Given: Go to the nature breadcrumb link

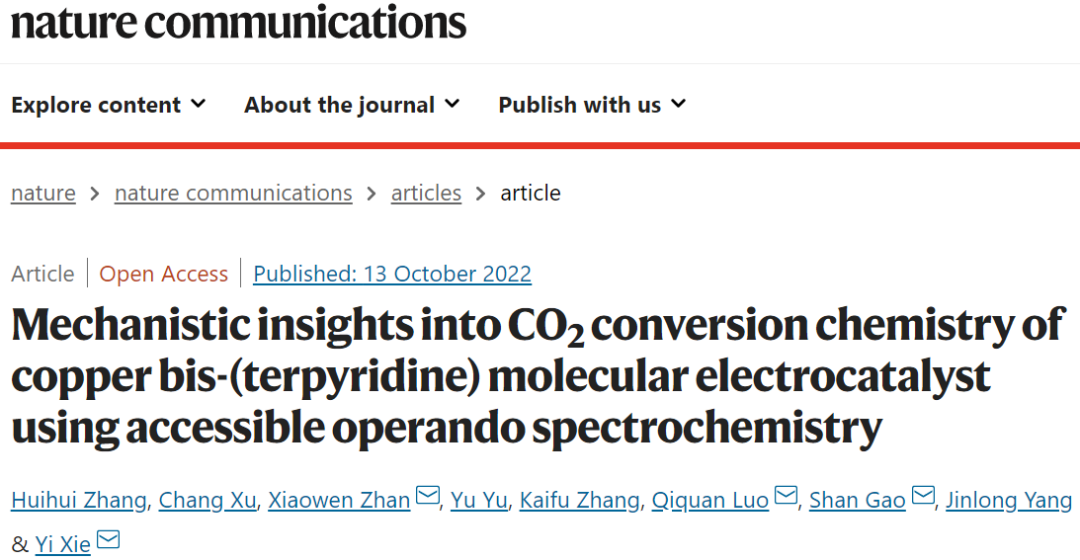Looking at the screenshot, I should coord(43,194).
